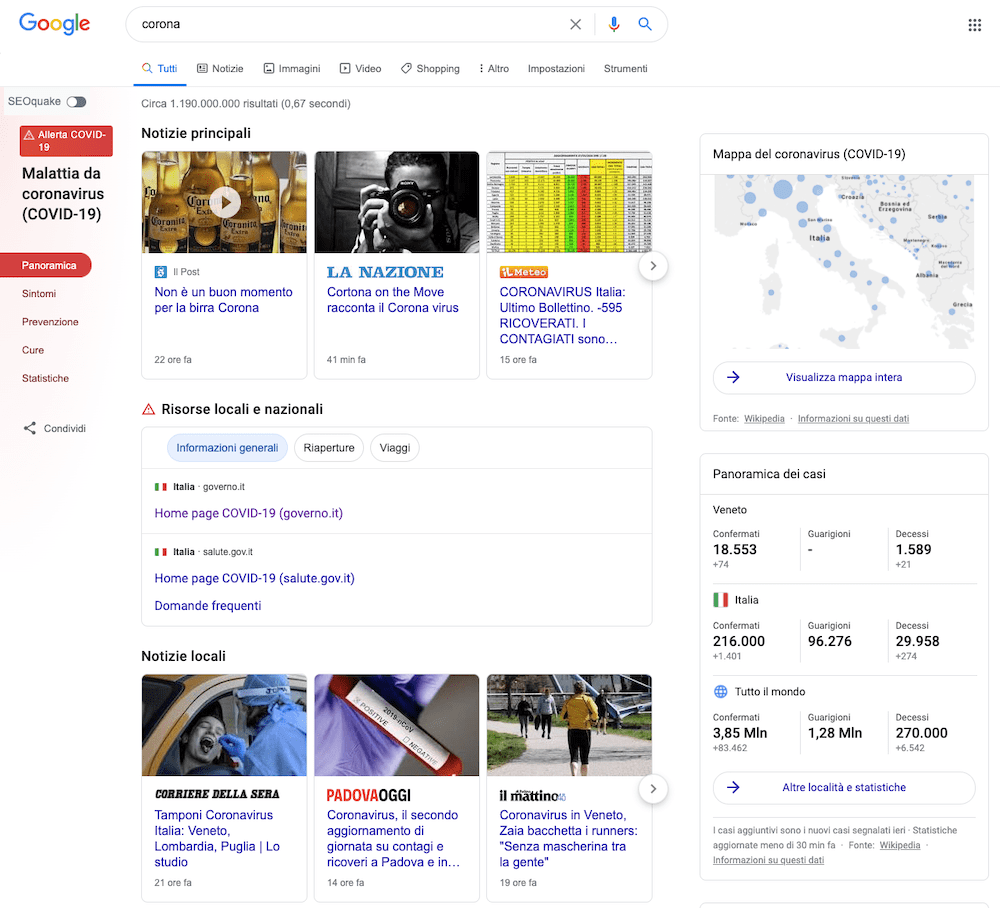Image resolution: width=1000 pixels, height=908 pixels.
Task: Select Prevenzione in the COVID sidebar
Action: 50,322
